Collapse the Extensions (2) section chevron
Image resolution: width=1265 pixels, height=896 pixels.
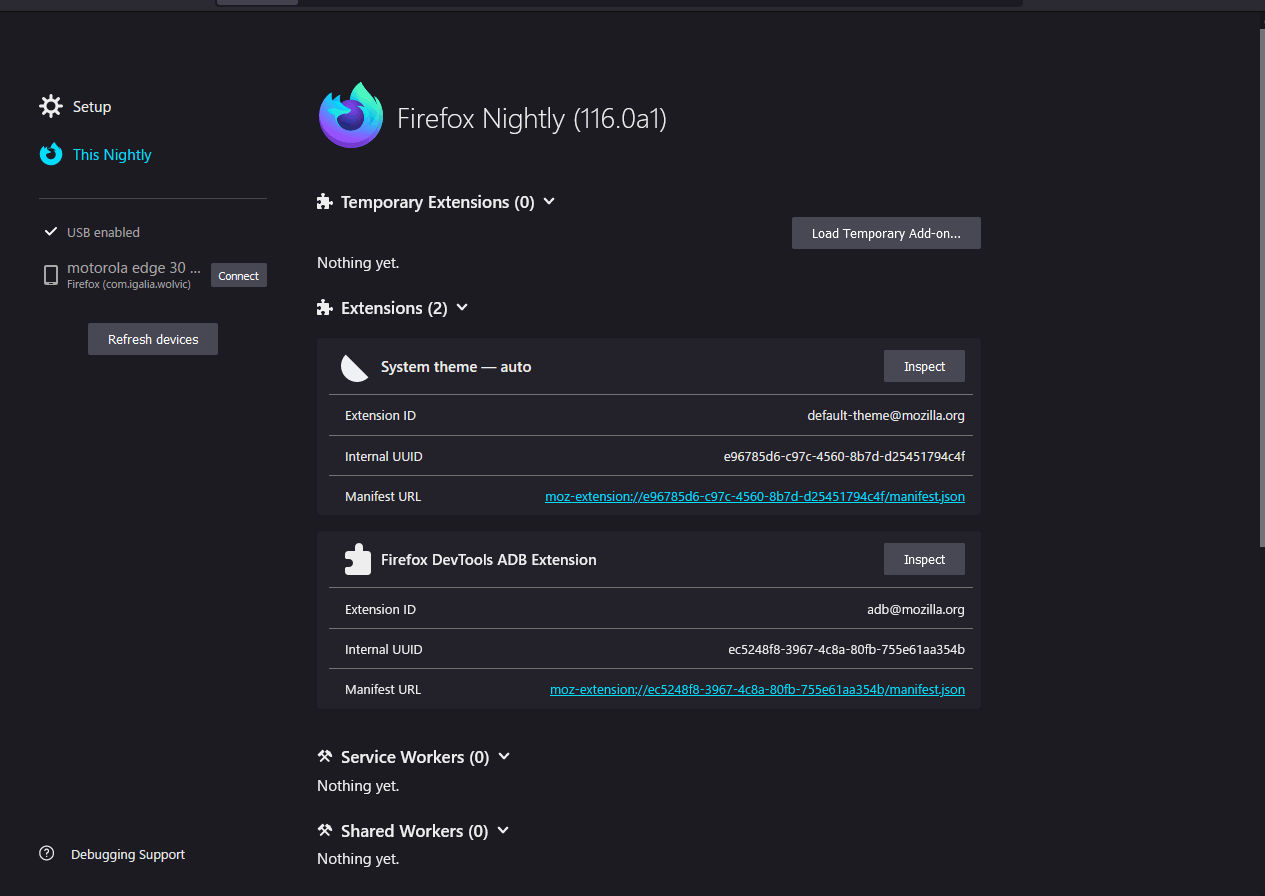point(462,307)
